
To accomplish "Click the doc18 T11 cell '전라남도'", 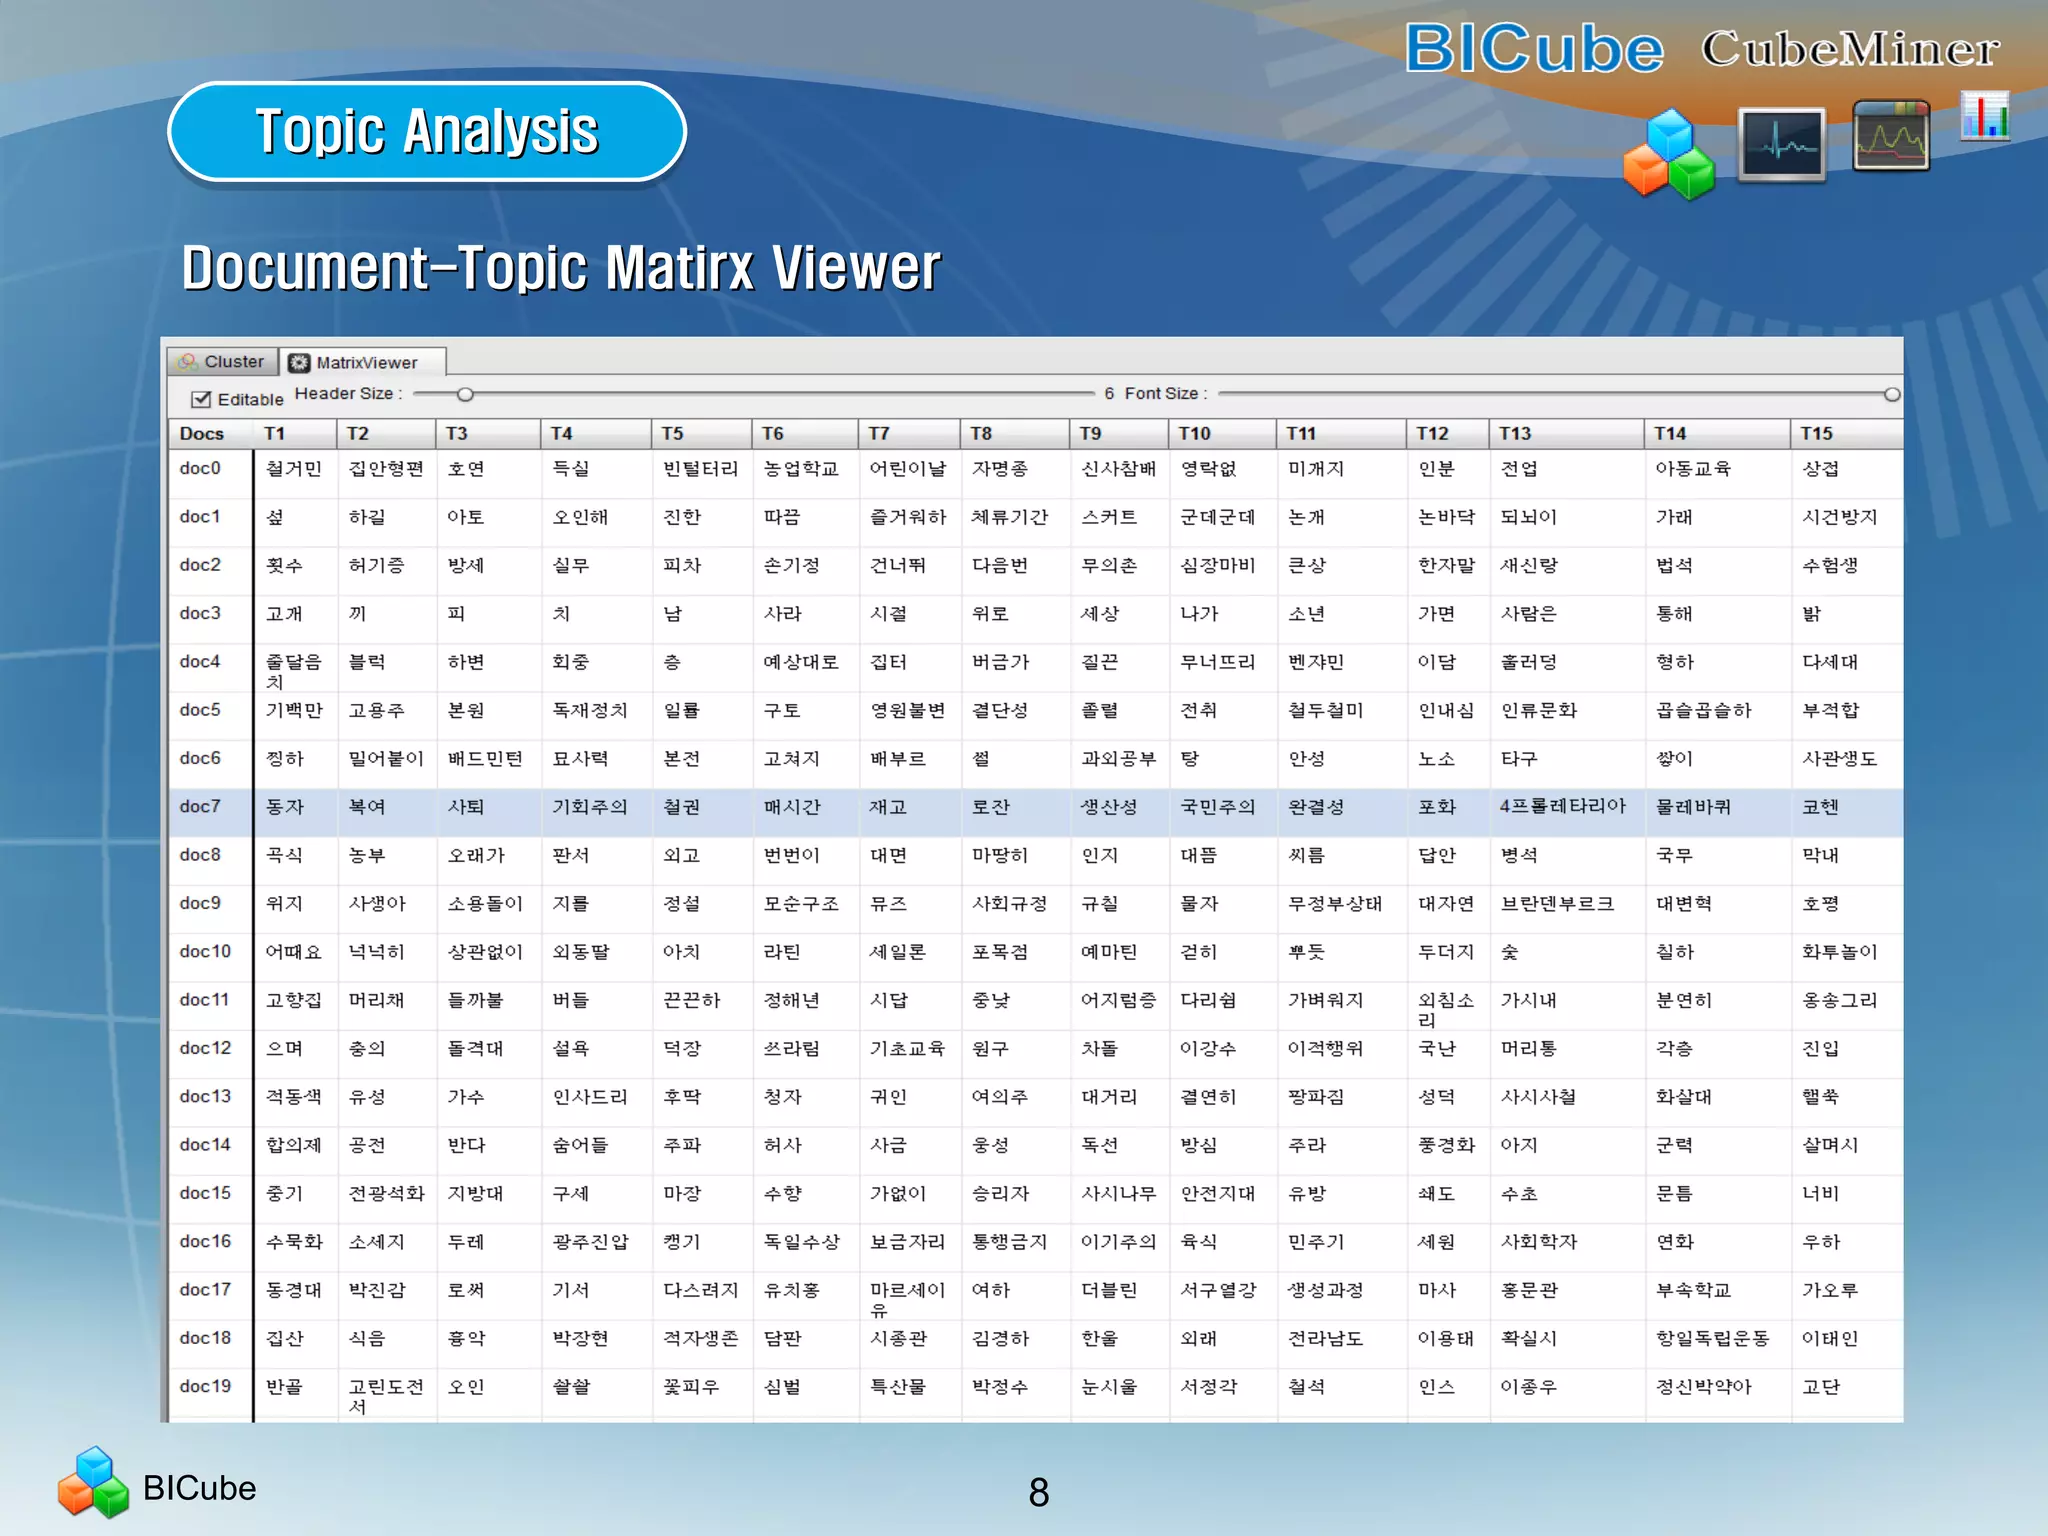I will [1326, 1338].
